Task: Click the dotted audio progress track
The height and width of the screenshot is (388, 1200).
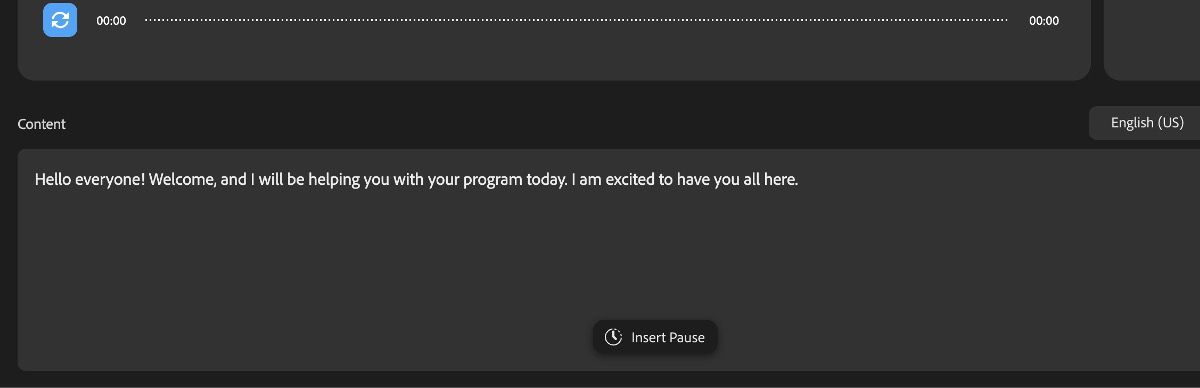Action: 576,20
